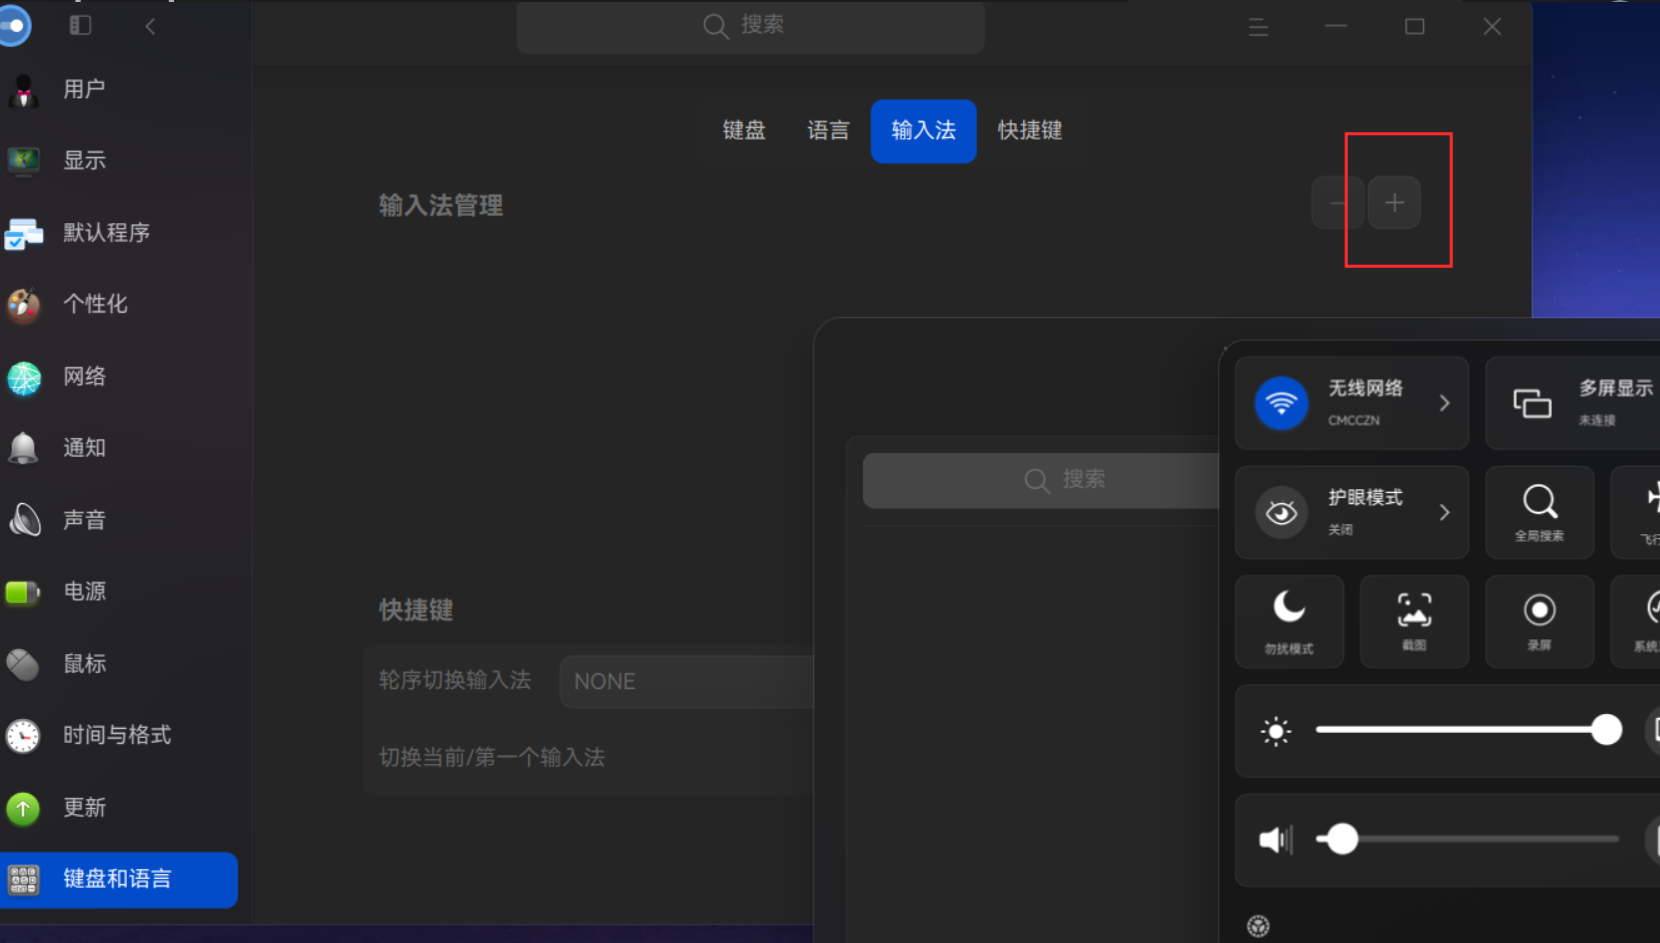
Task: Mute sound via the speaker icon
Action: pyautogui.click(x=1275, y=839)
